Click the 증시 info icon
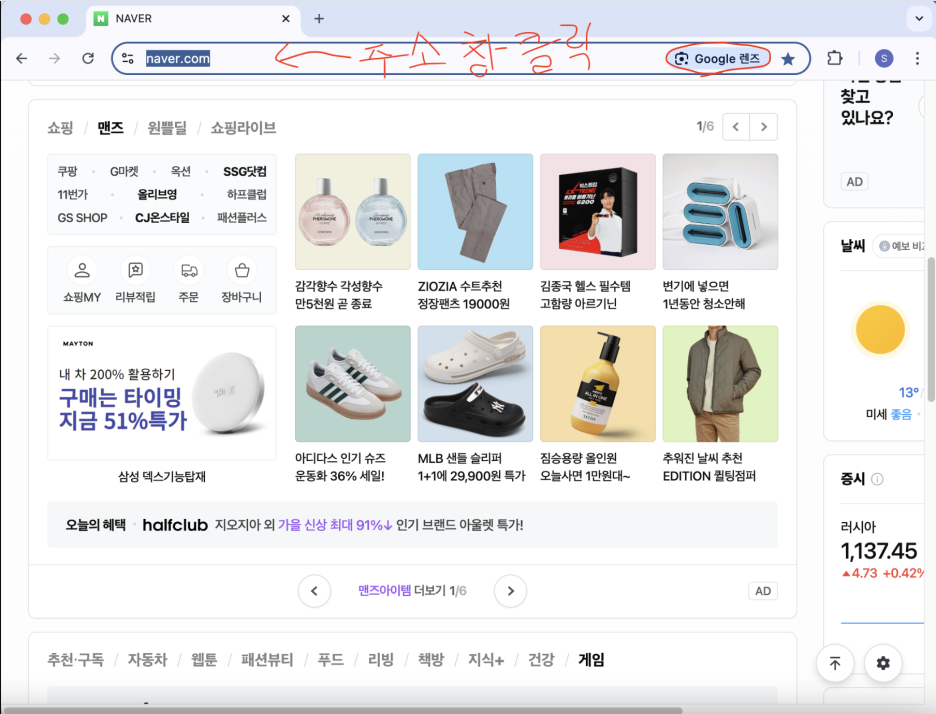Screen dimensions: 936x714 [877, 479]
